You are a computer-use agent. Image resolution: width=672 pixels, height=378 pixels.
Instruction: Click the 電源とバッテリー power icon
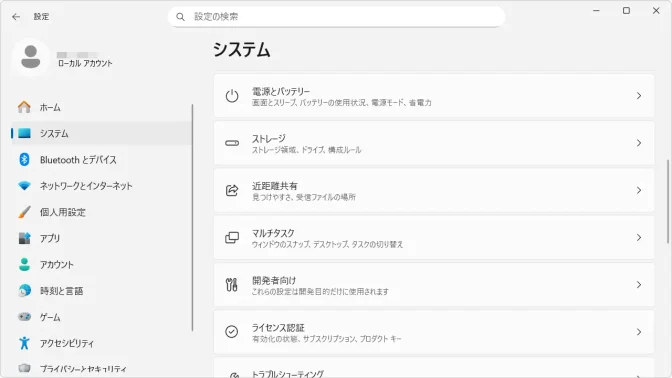click(232, 96)
